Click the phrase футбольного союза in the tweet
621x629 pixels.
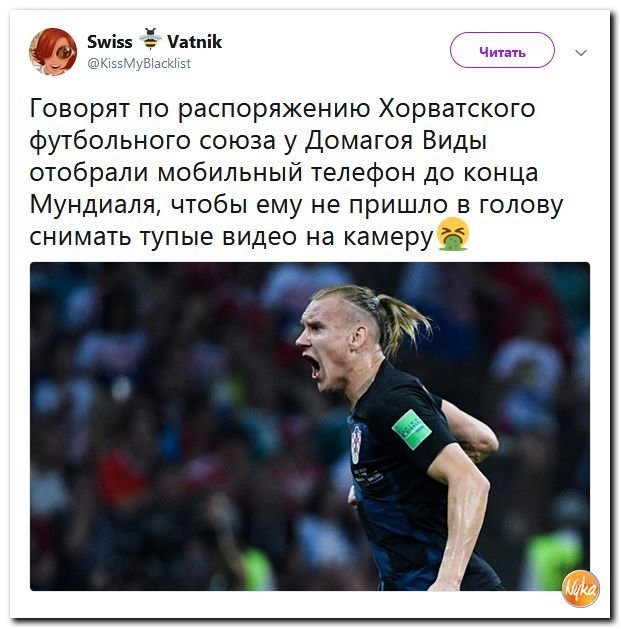tap(152, 142)
